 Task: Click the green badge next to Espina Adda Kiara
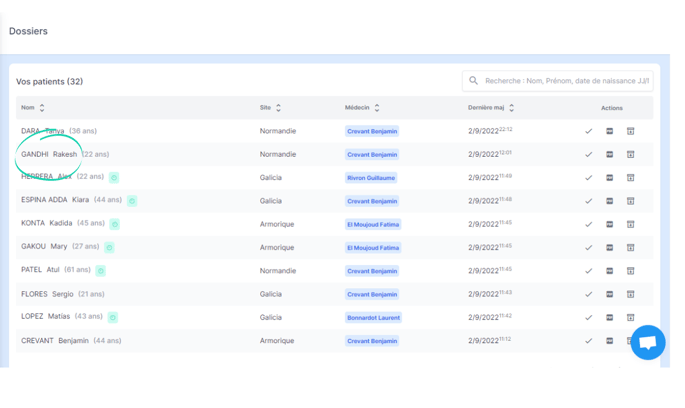[x=132, y=201]
